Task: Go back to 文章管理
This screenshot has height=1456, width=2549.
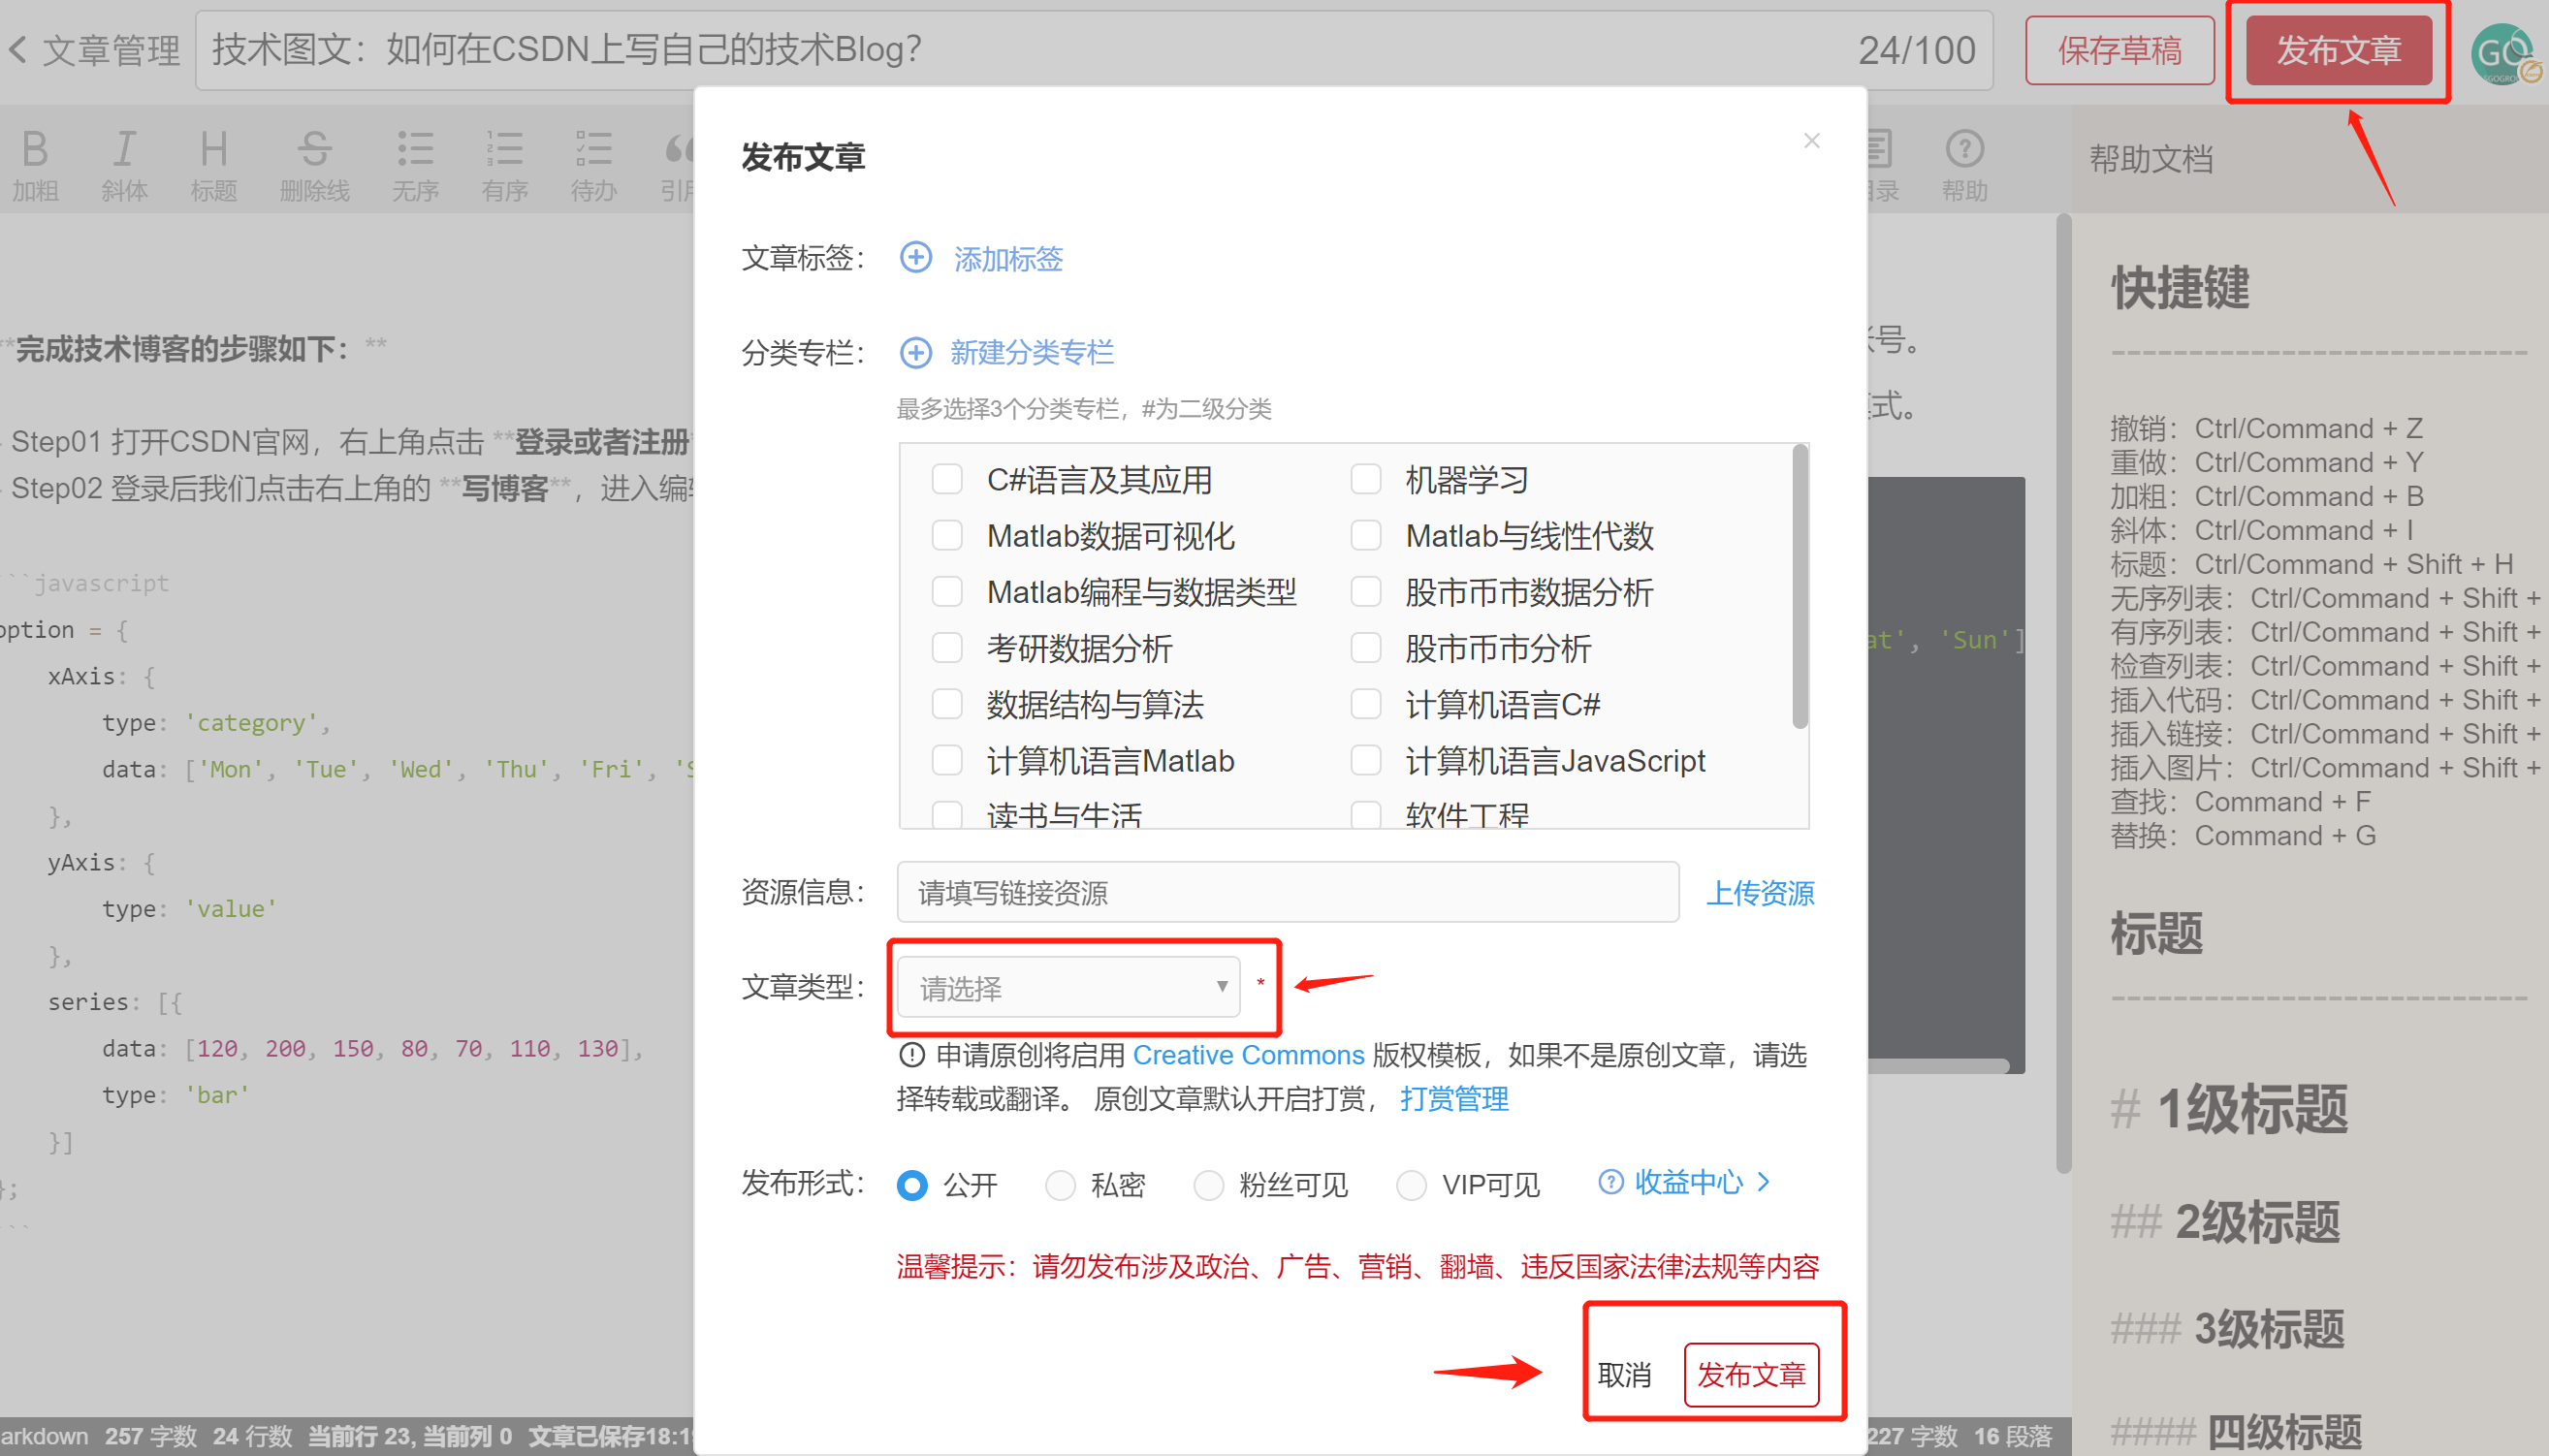Action: pyautogui.click(x=110, y=50)
